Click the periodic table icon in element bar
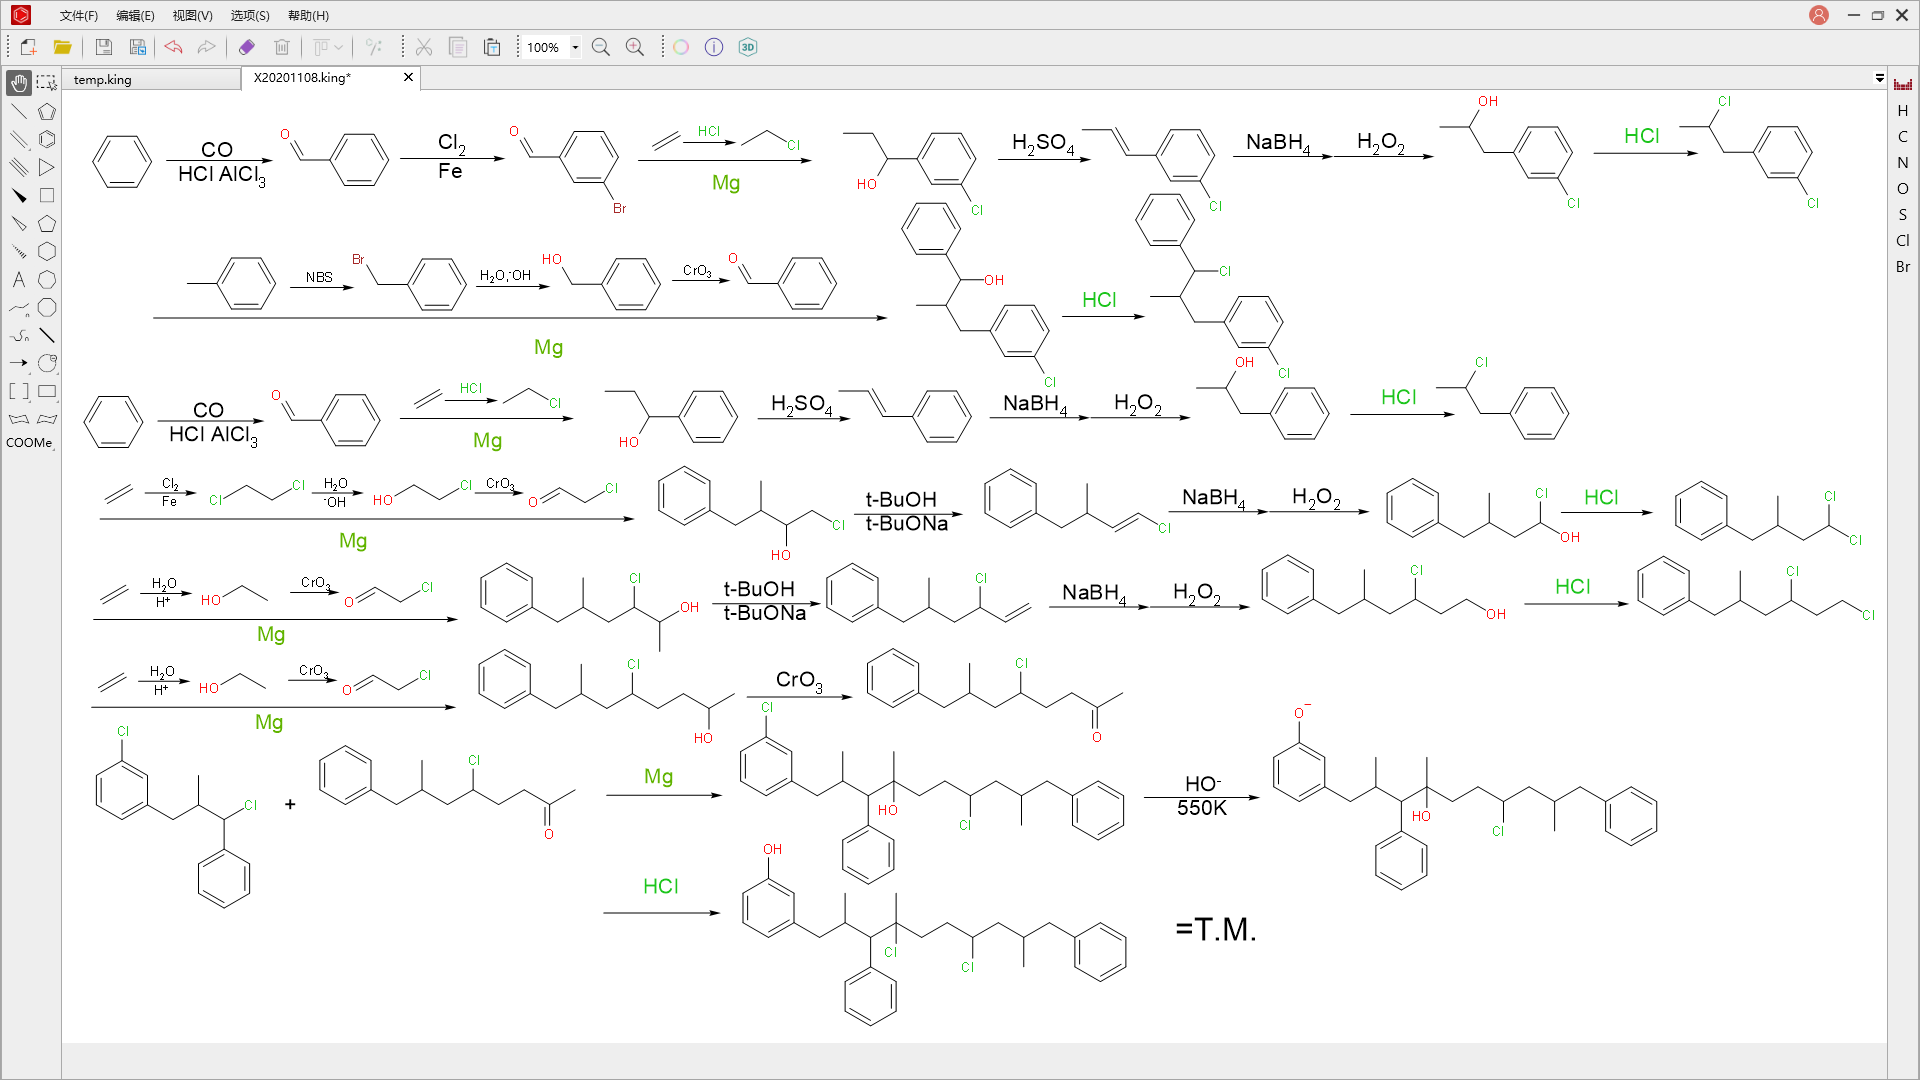Screen dimensions: 1920x1080 [x=1903, y=84]
